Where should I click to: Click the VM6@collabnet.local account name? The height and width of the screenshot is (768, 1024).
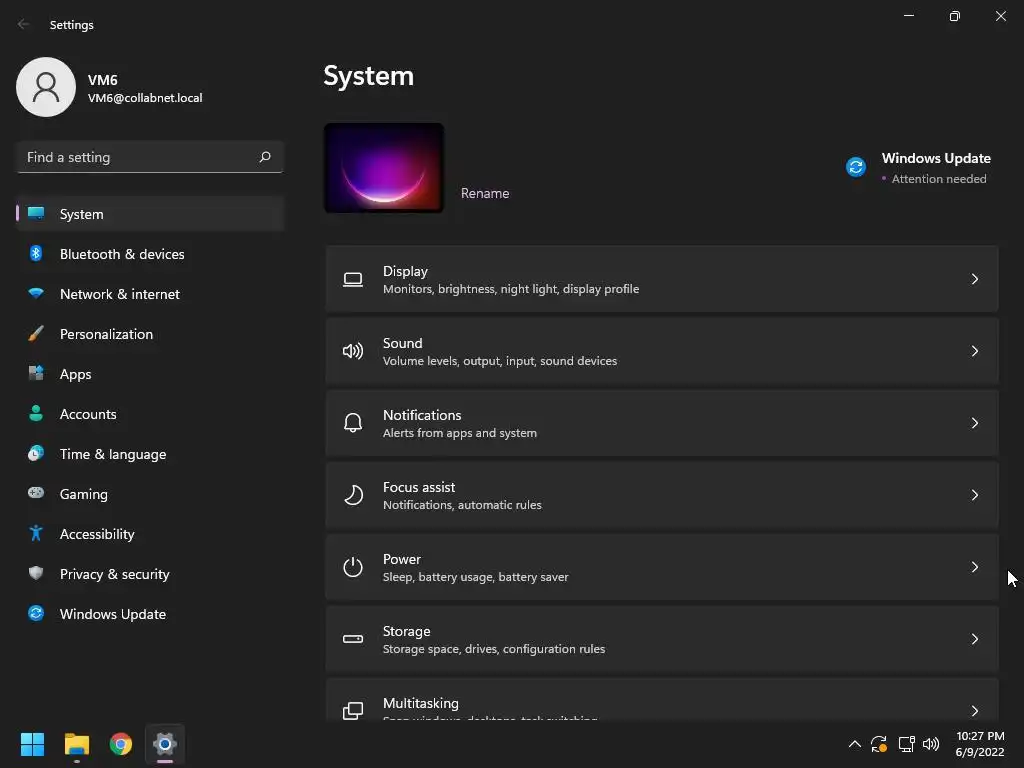145,98
